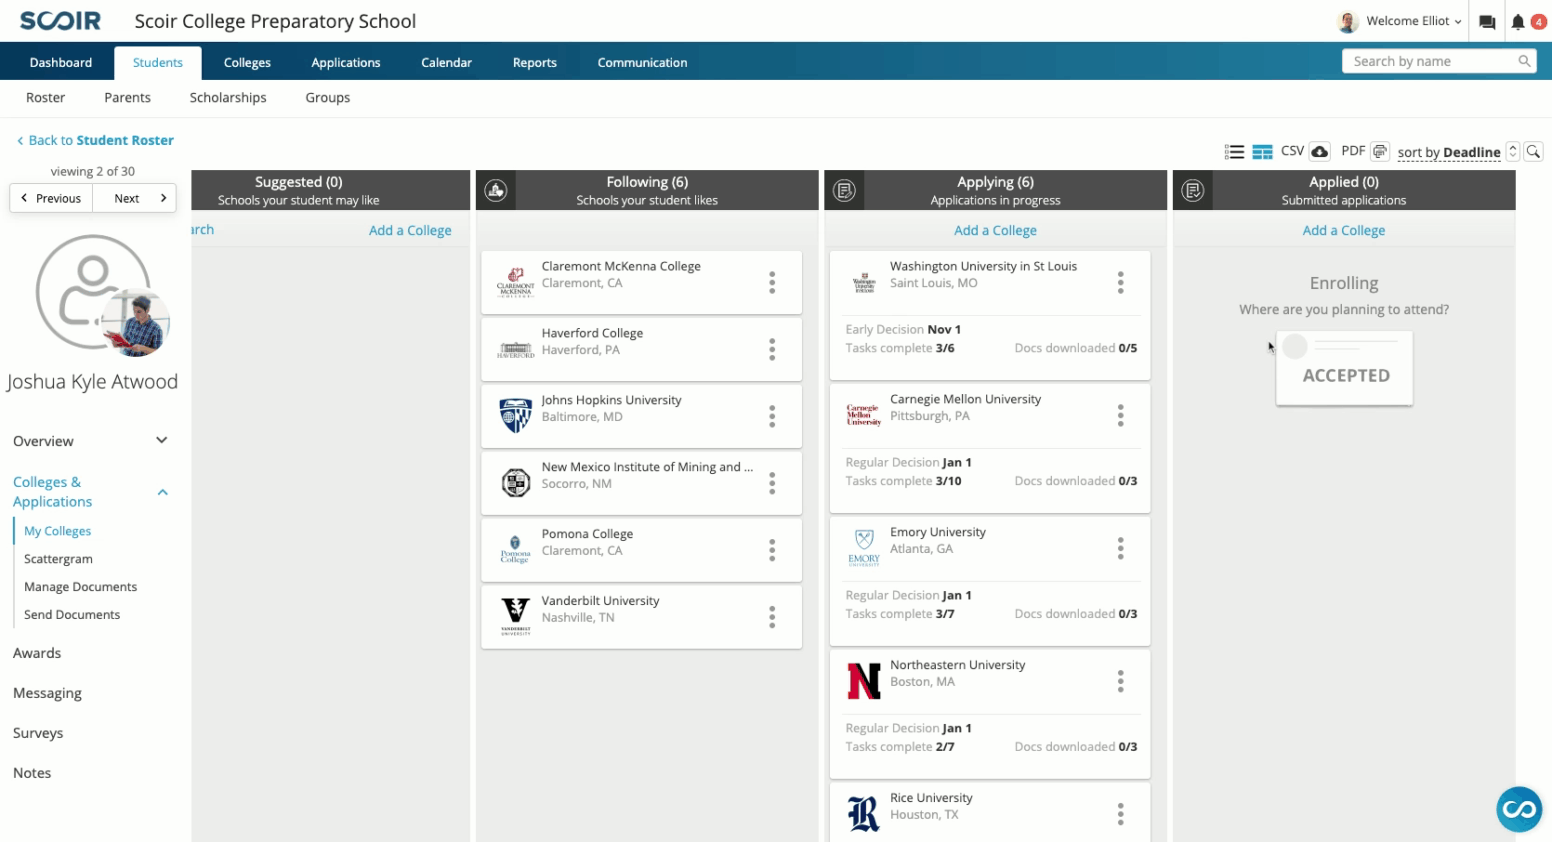Viewport: 1552px width, 842px height.
Task: Open the notifications bell icon
Action: click(x=1518, y=22)
